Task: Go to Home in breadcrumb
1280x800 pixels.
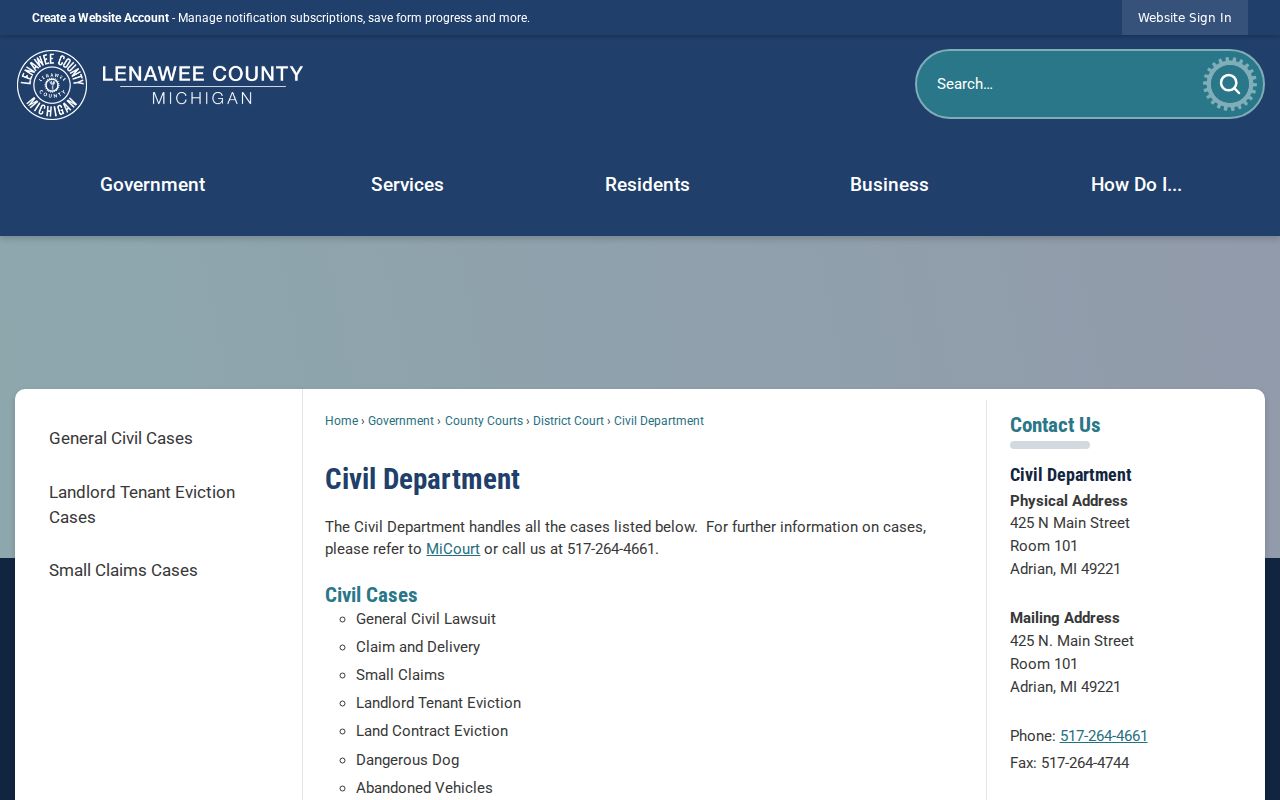Action: [x=341, y=421]
